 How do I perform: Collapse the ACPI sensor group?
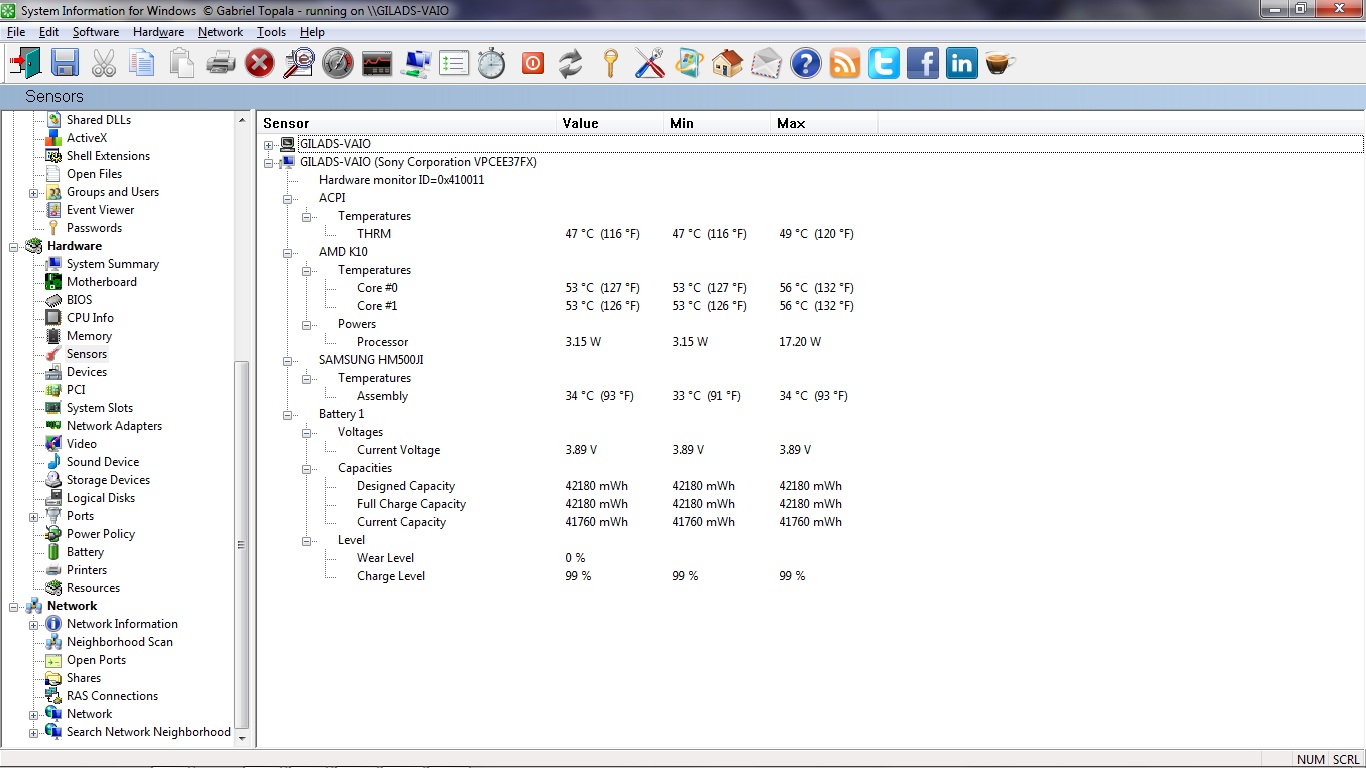(x=287, y=198)
